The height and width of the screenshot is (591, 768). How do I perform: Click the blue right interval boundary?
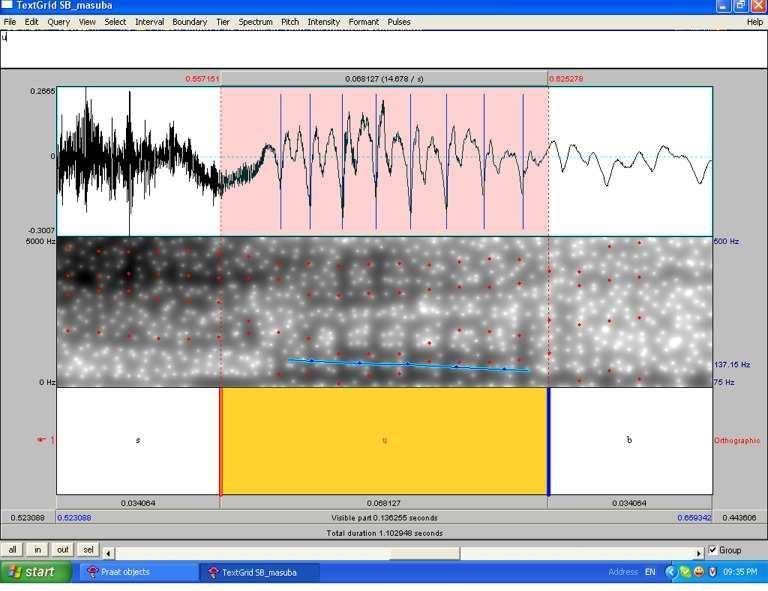(549, 441)
